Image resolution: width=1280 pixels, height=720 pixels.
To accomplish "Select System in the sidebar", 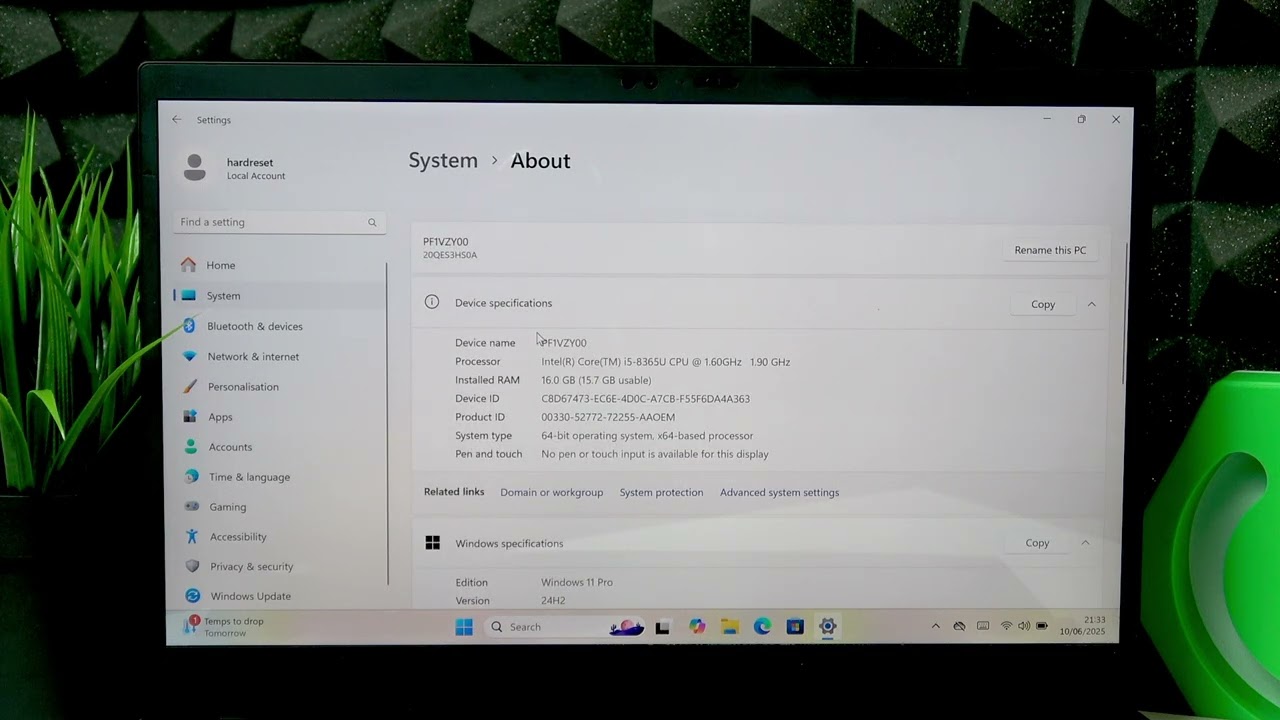I will (278, 296).
